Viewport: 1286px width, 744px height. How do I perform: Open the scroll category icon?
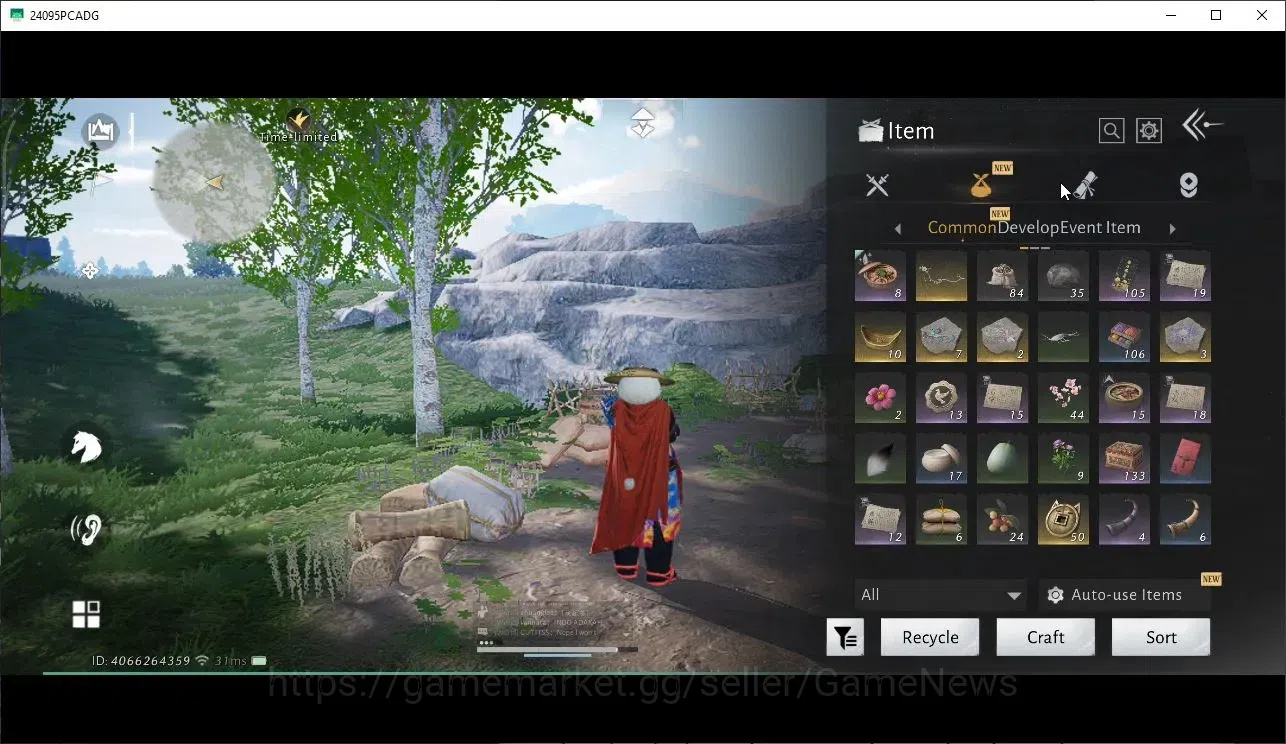[1084, 185]
